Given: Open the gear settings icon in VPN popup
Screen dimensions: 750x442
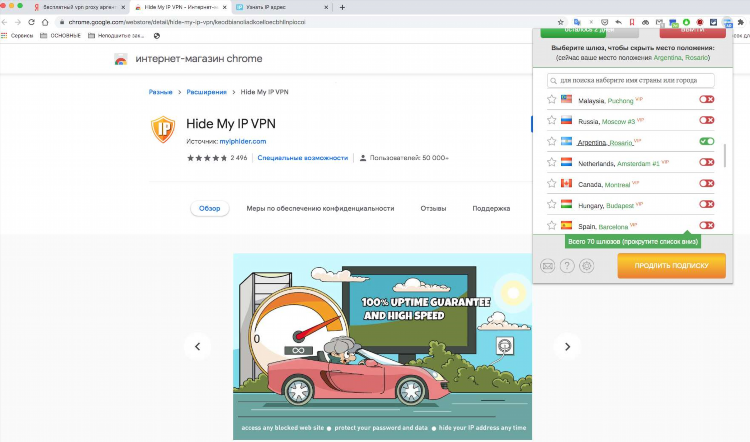Looking at the screenshot, I should [x=587, y=265].
